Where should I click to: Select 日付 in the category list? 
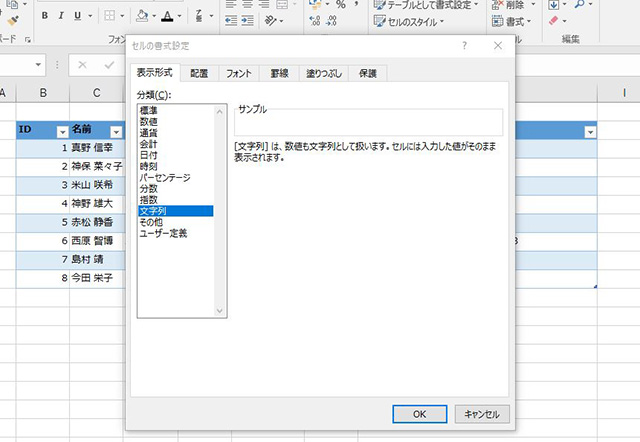150,155
